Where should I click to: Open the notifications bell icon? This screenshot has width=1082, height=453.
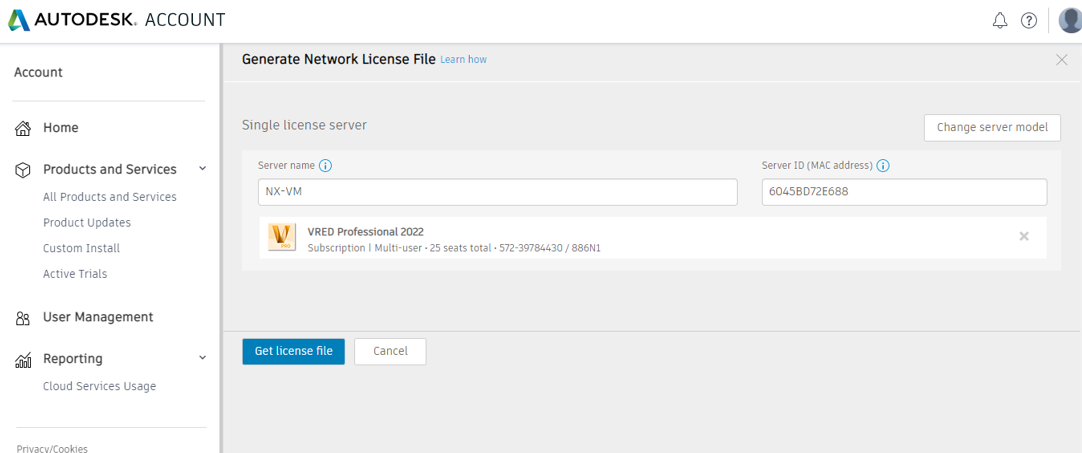pos(999,20)
